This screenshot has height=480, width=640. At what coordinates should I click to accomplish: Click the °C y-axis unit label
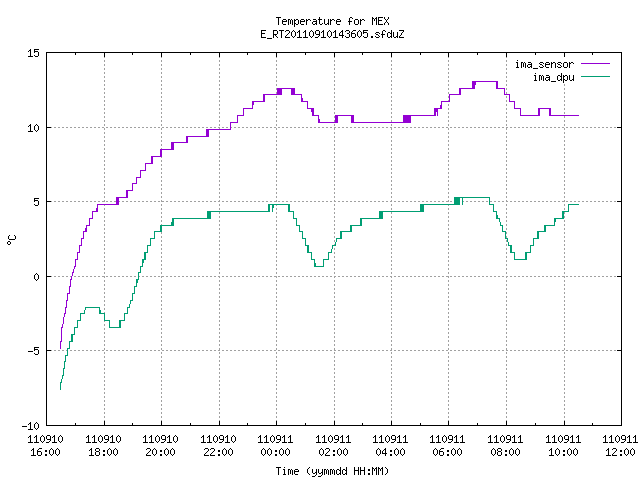(x=11, y=240)
